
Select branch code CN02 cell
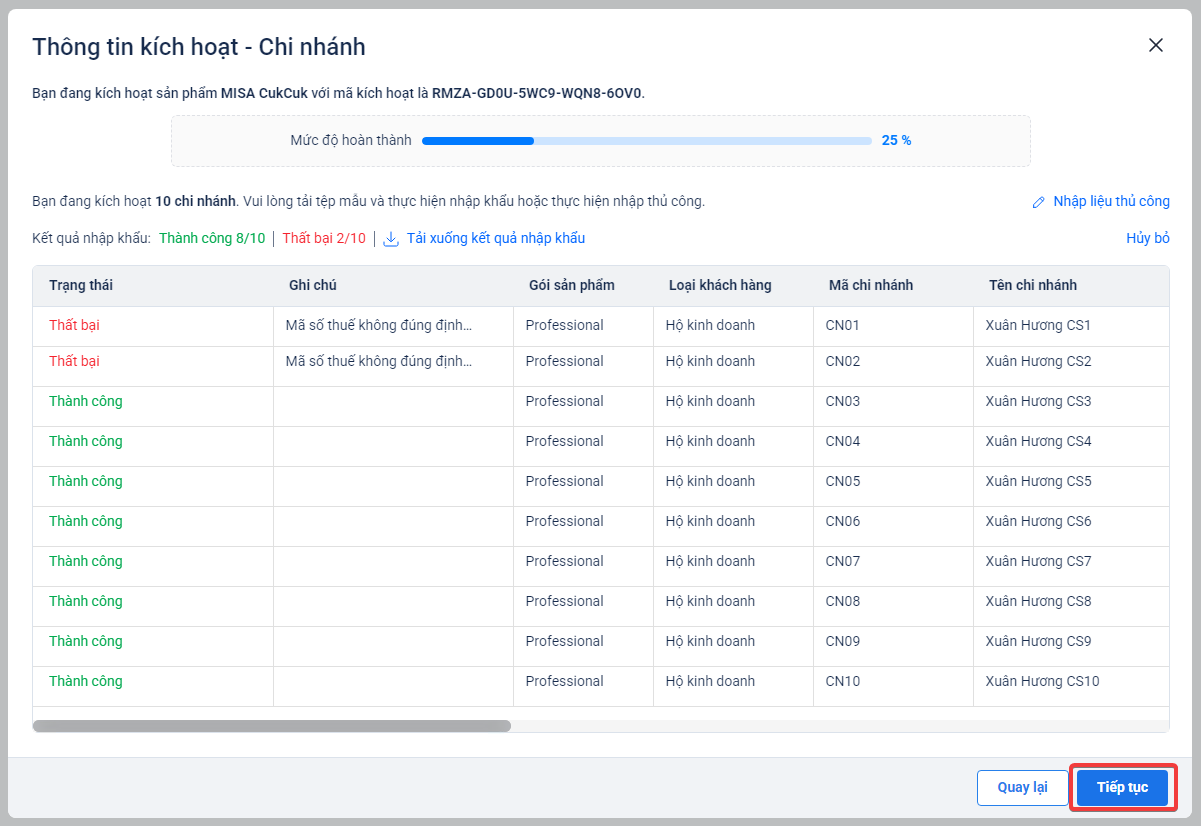842,361
